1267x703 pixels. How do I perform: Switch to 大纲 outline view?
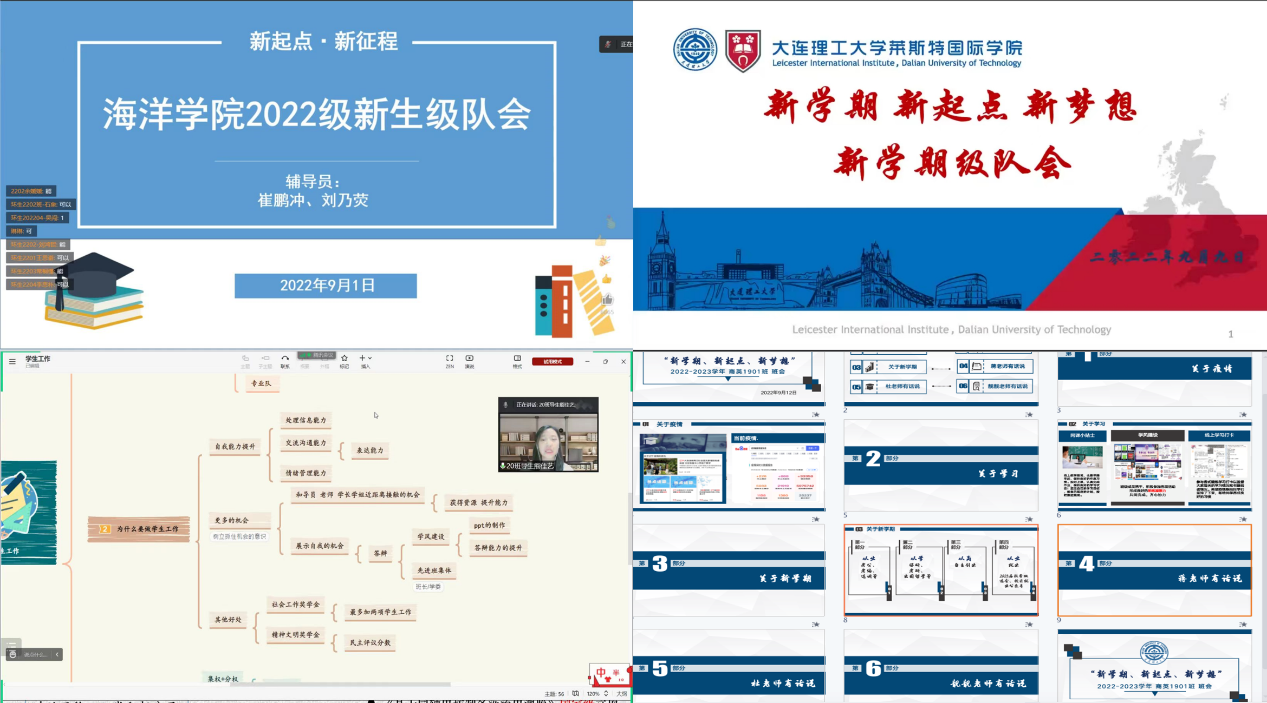pos(621,693)
